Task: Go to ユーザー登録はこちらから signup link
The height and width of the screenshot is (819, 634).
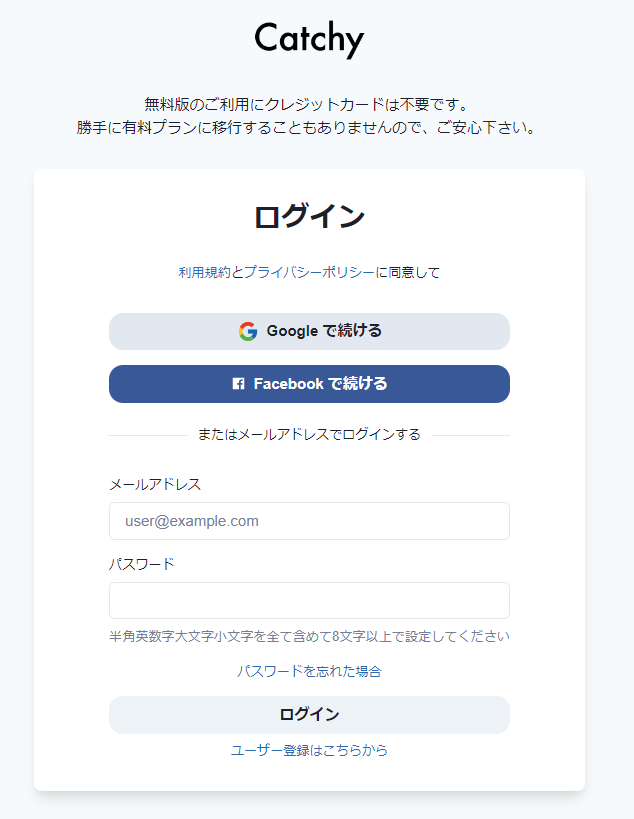Action: point(309,750)
